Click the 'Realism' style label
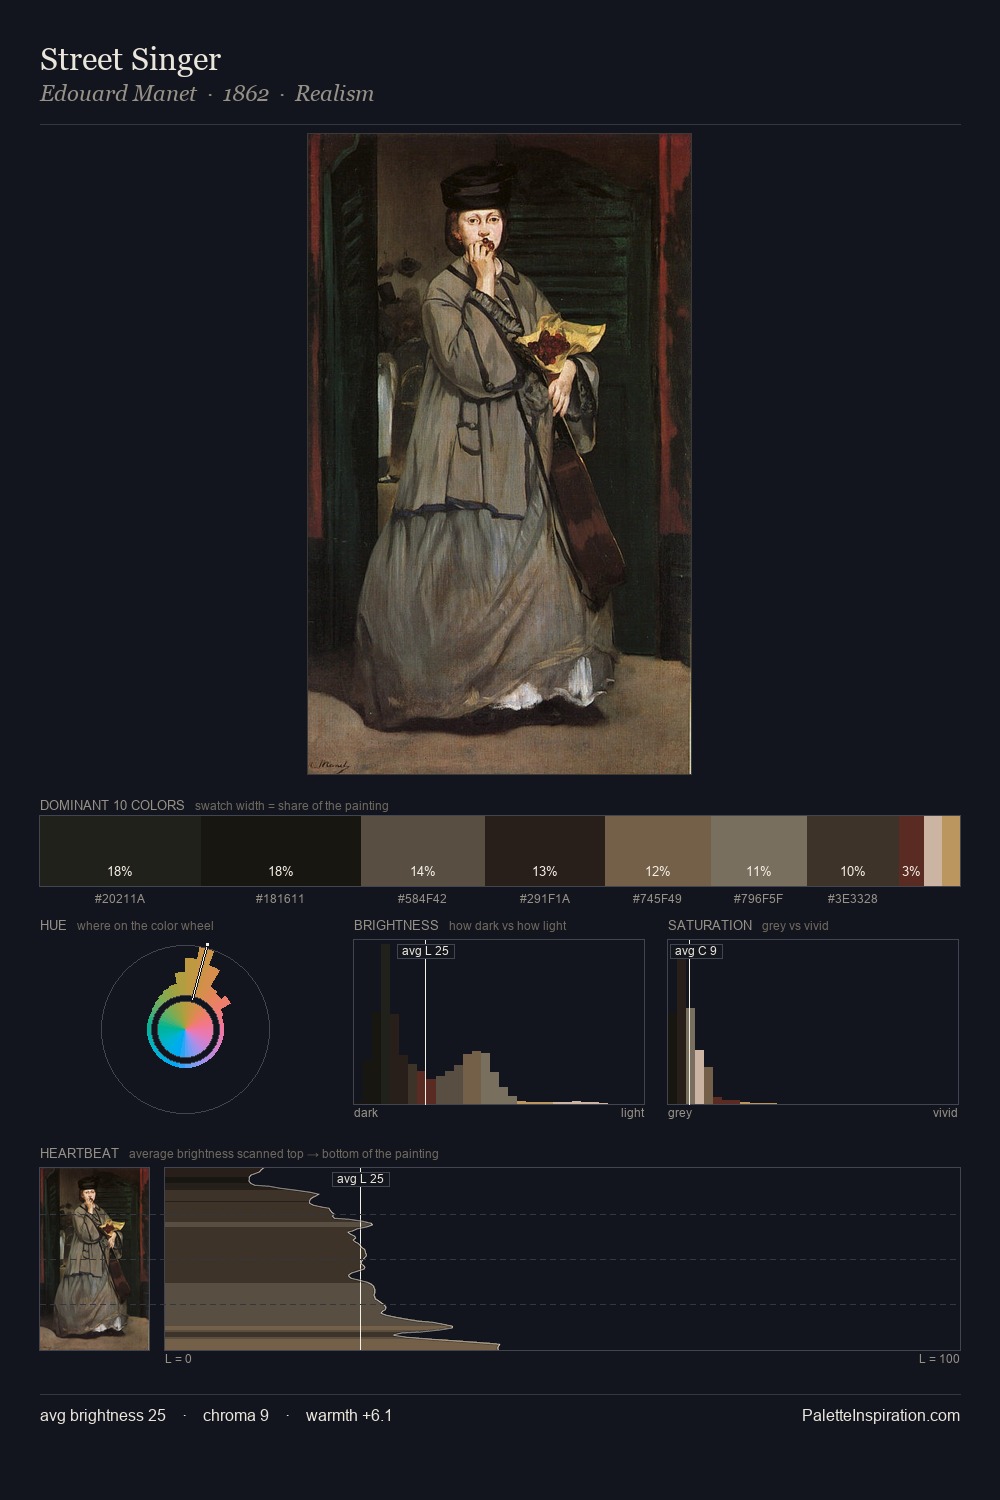Viewport: 1000px width, 1500px height. tap(334, 93)
